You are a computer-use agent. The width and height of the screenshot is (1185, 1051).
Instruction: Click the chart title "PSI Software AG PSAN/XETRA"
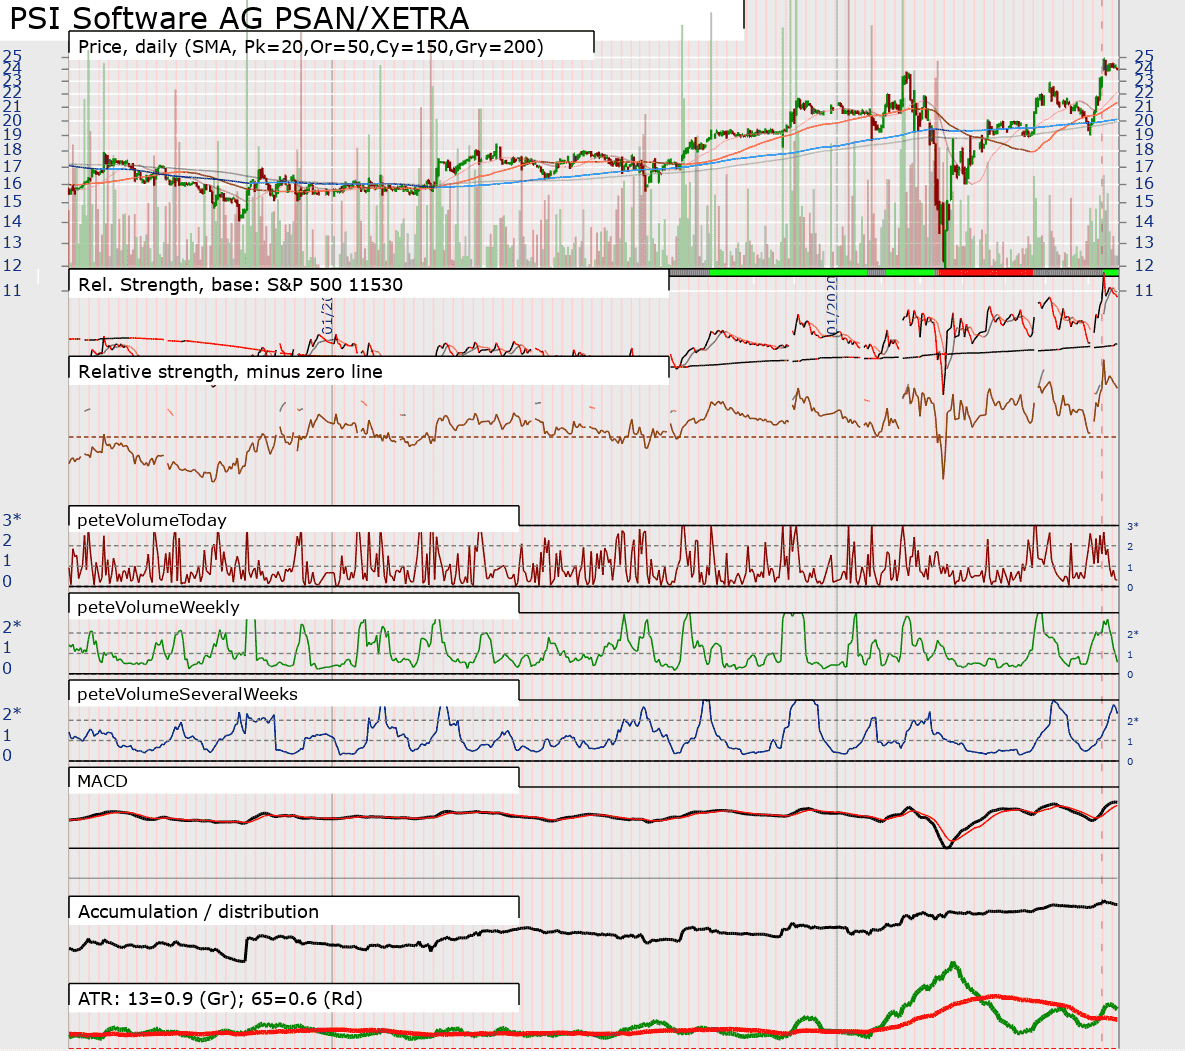[x=239, y=17]
